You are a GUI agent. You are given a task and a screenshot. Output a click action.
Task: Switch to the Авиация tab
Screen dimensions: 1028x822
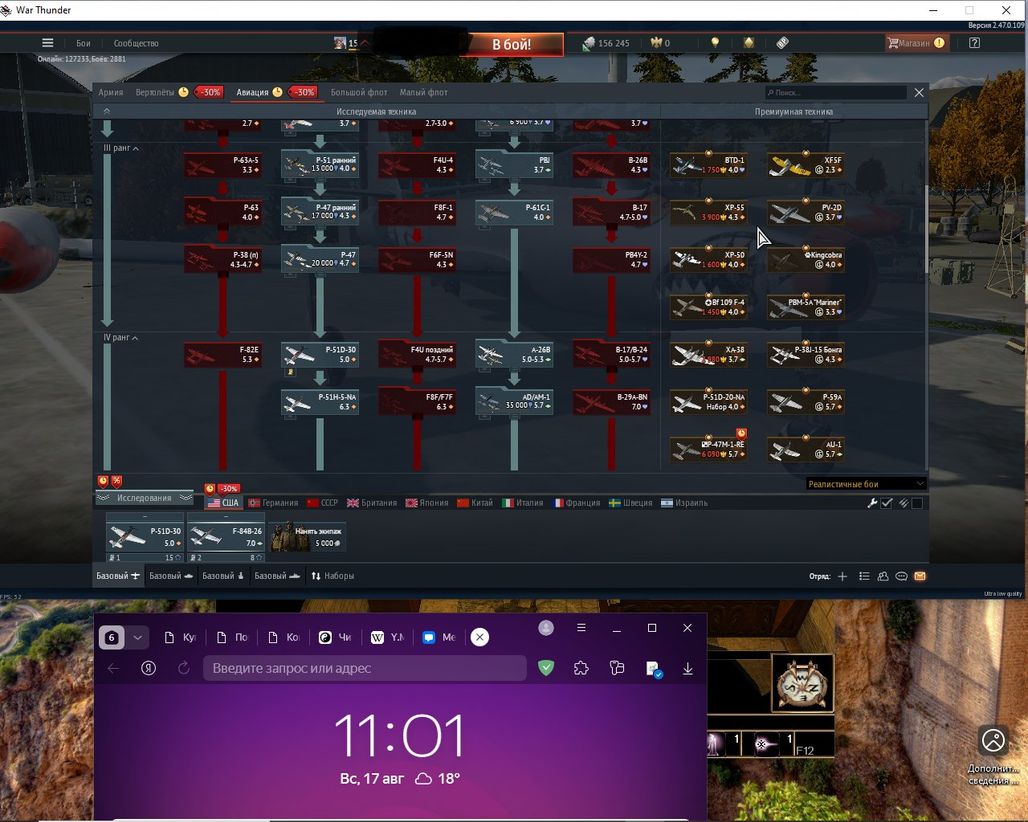[252, 92]
